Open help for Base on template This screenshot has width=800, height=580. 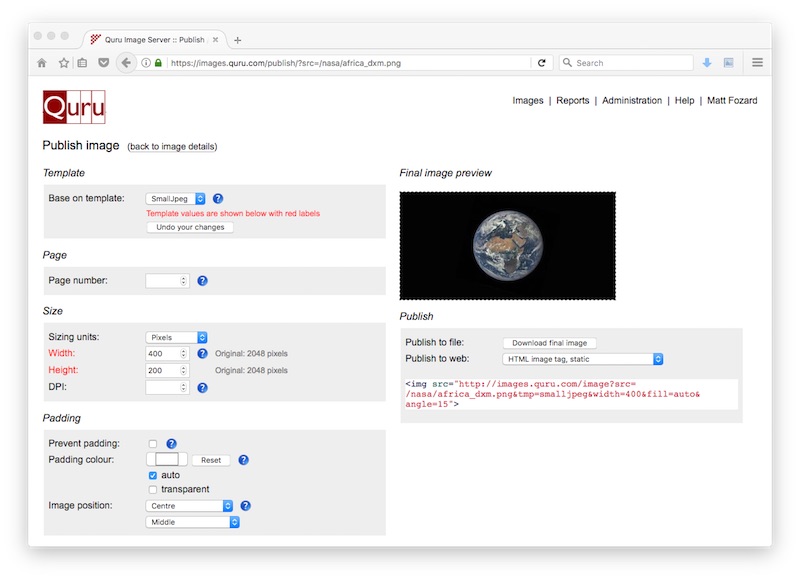pyautogui.click(x=218, y=198)
